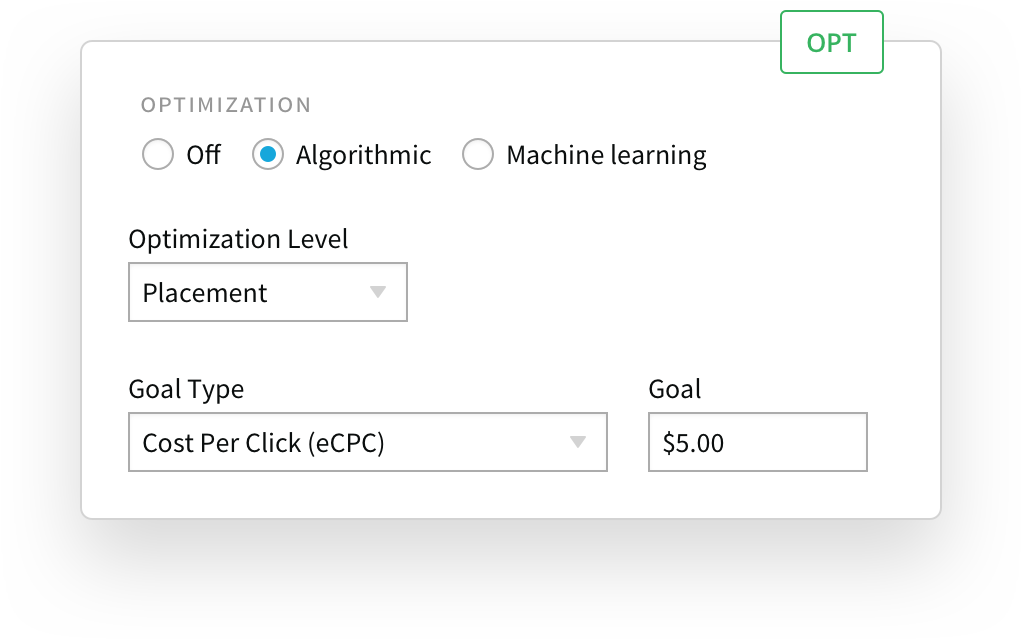Select the Off radio button
Image resolution: width=1022 pixels, height=640 pixels.
coord(158,154)
